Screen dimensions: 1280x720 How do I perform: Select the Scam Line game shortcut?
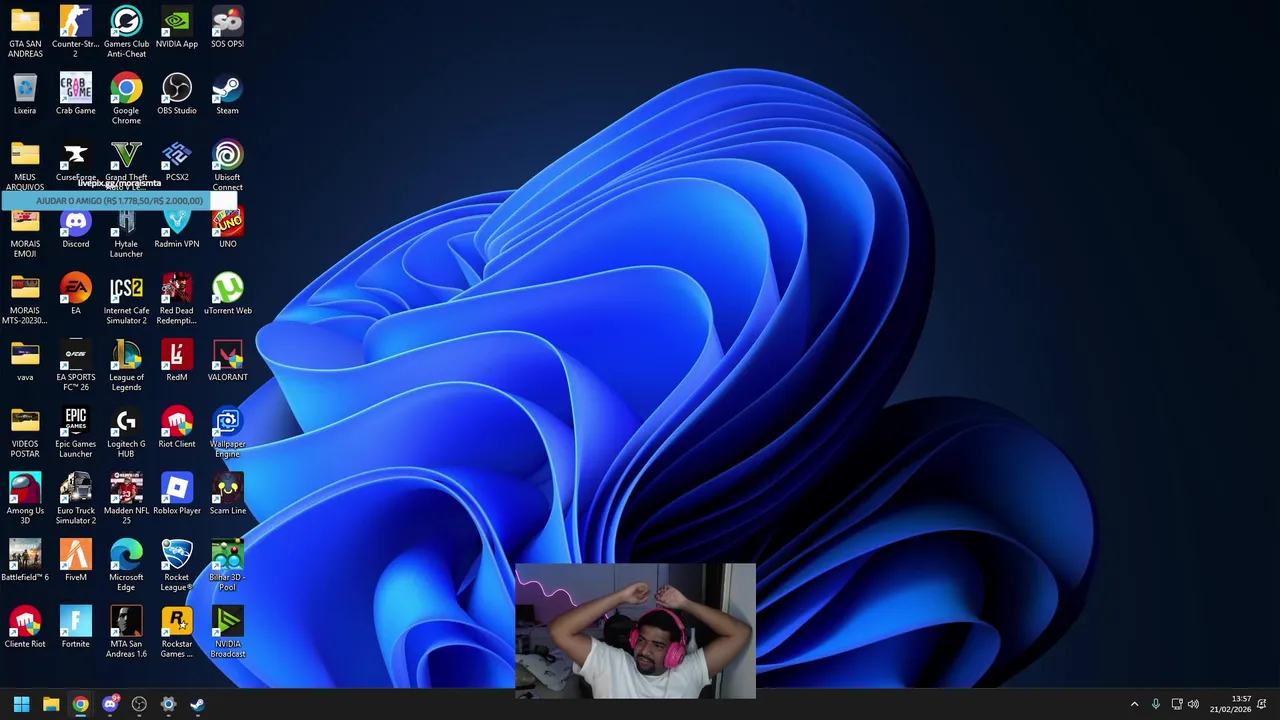(227, 494)
